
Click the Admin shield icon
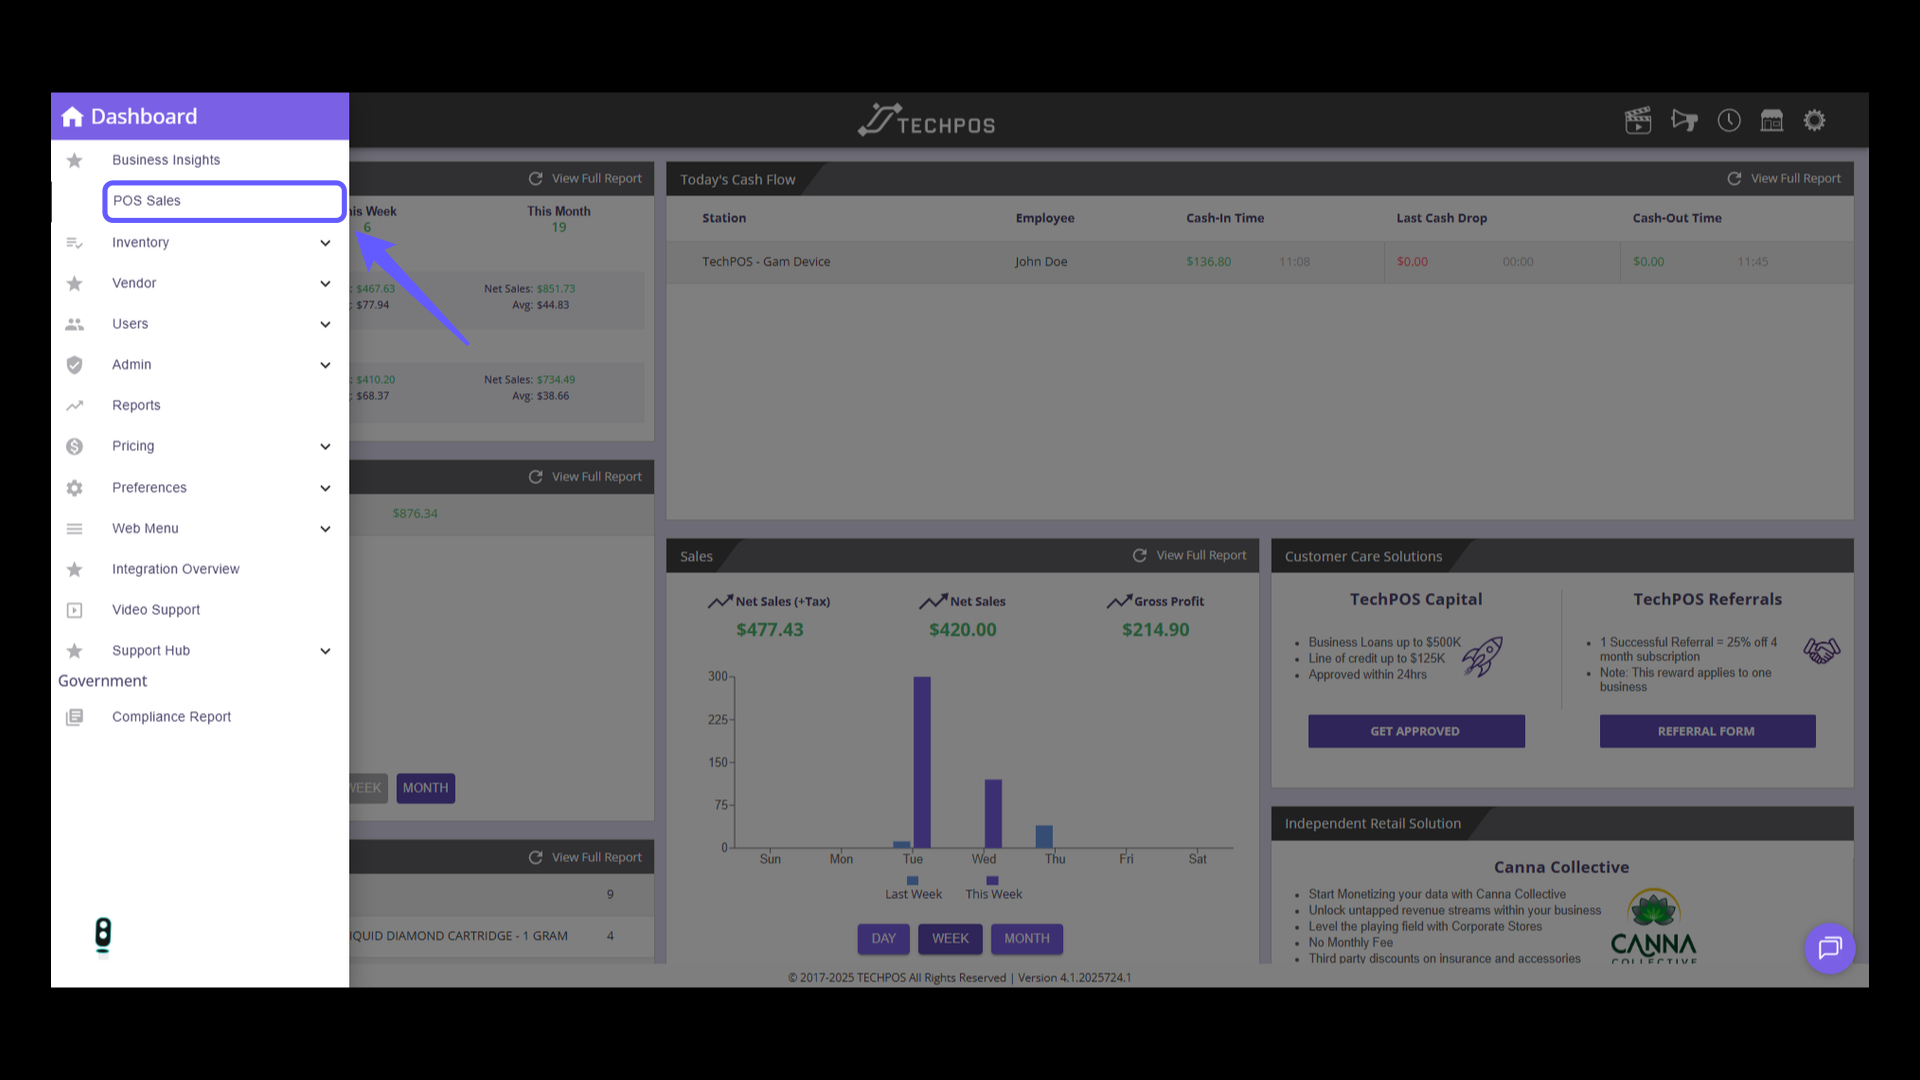(74, 365)
